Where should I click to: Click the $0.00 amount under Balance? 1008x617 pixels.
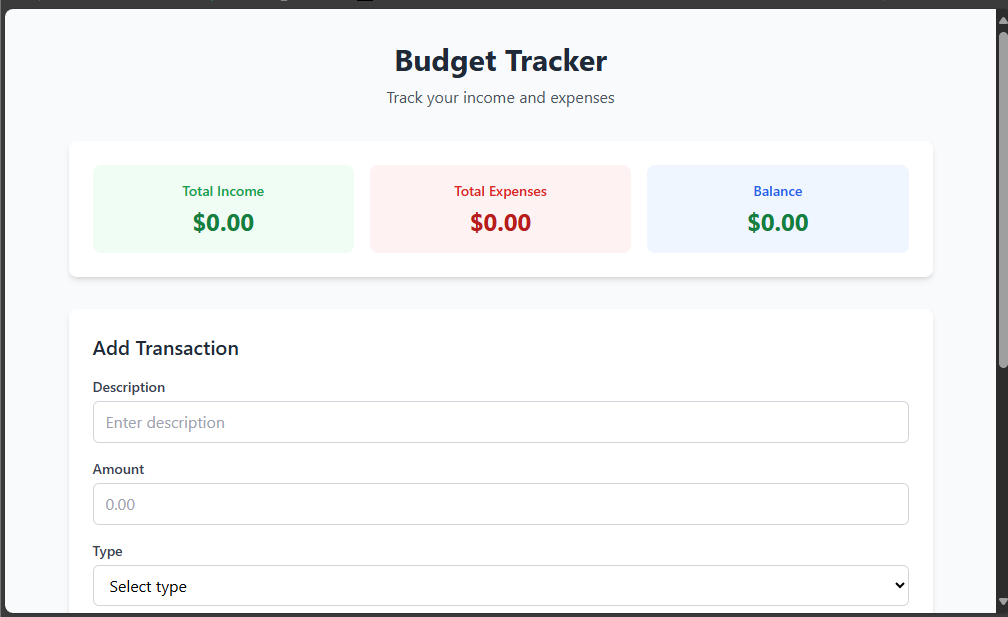(777, 222)
